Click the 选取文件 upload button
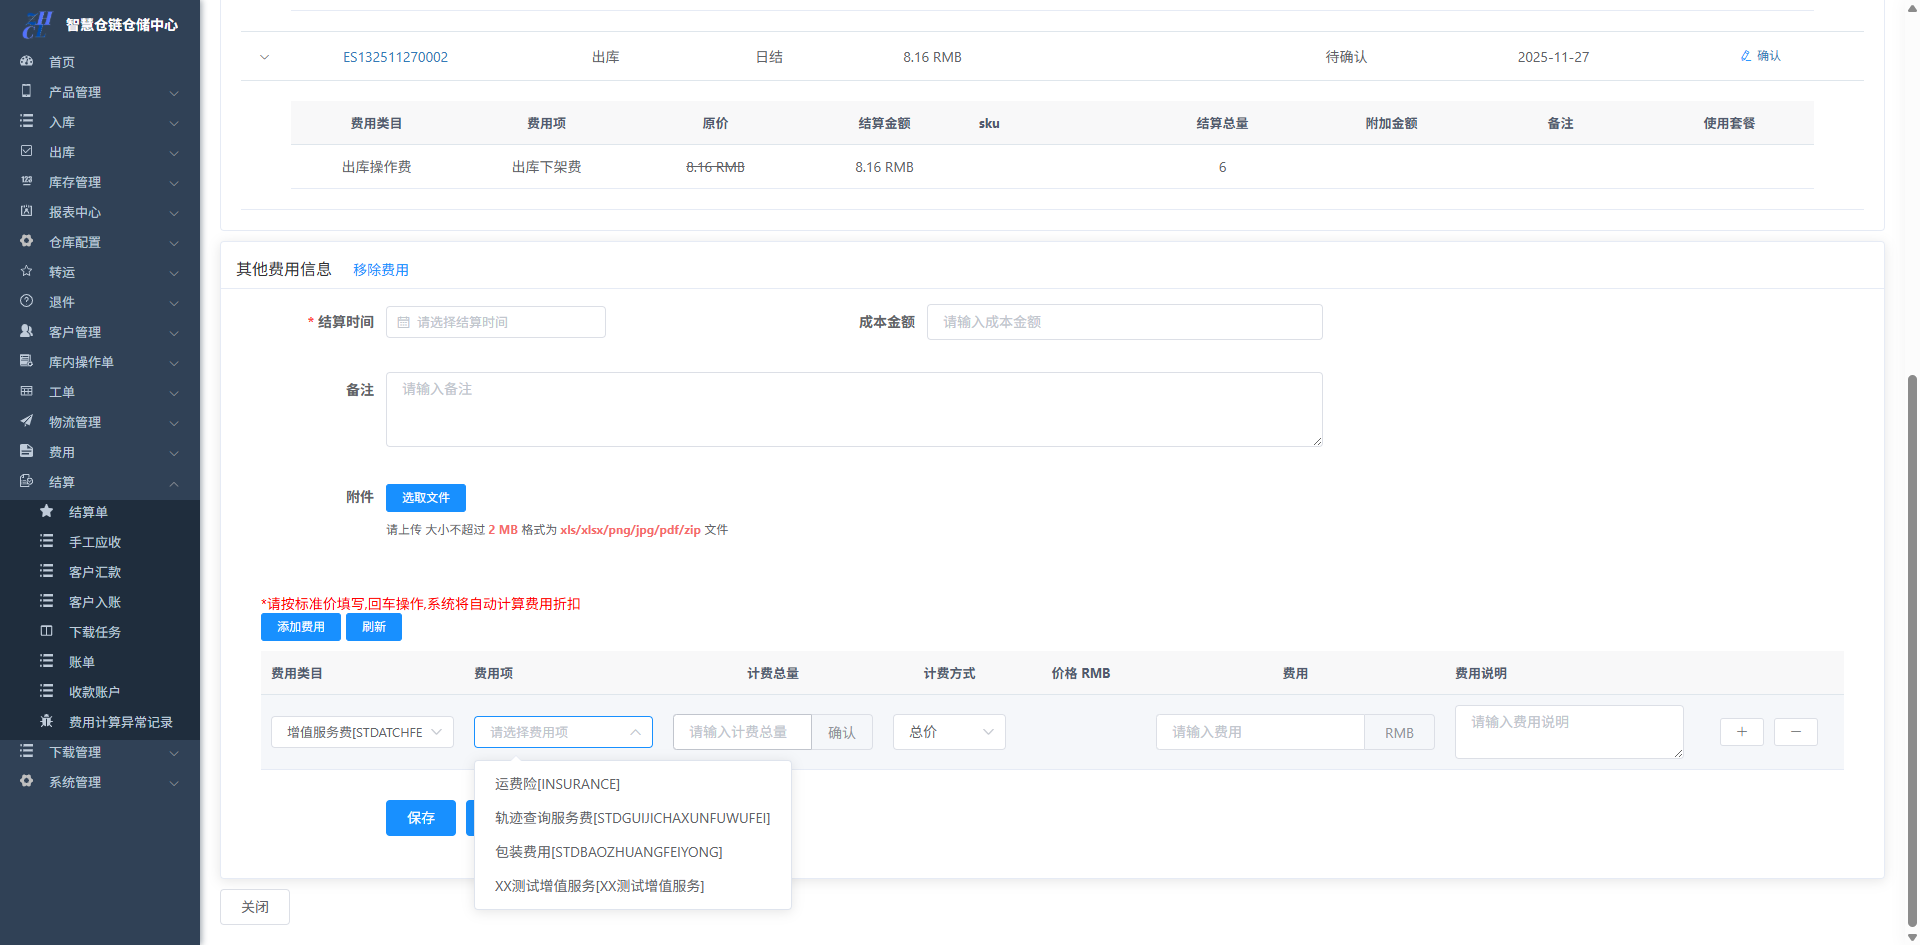 (x=425, y=497)
